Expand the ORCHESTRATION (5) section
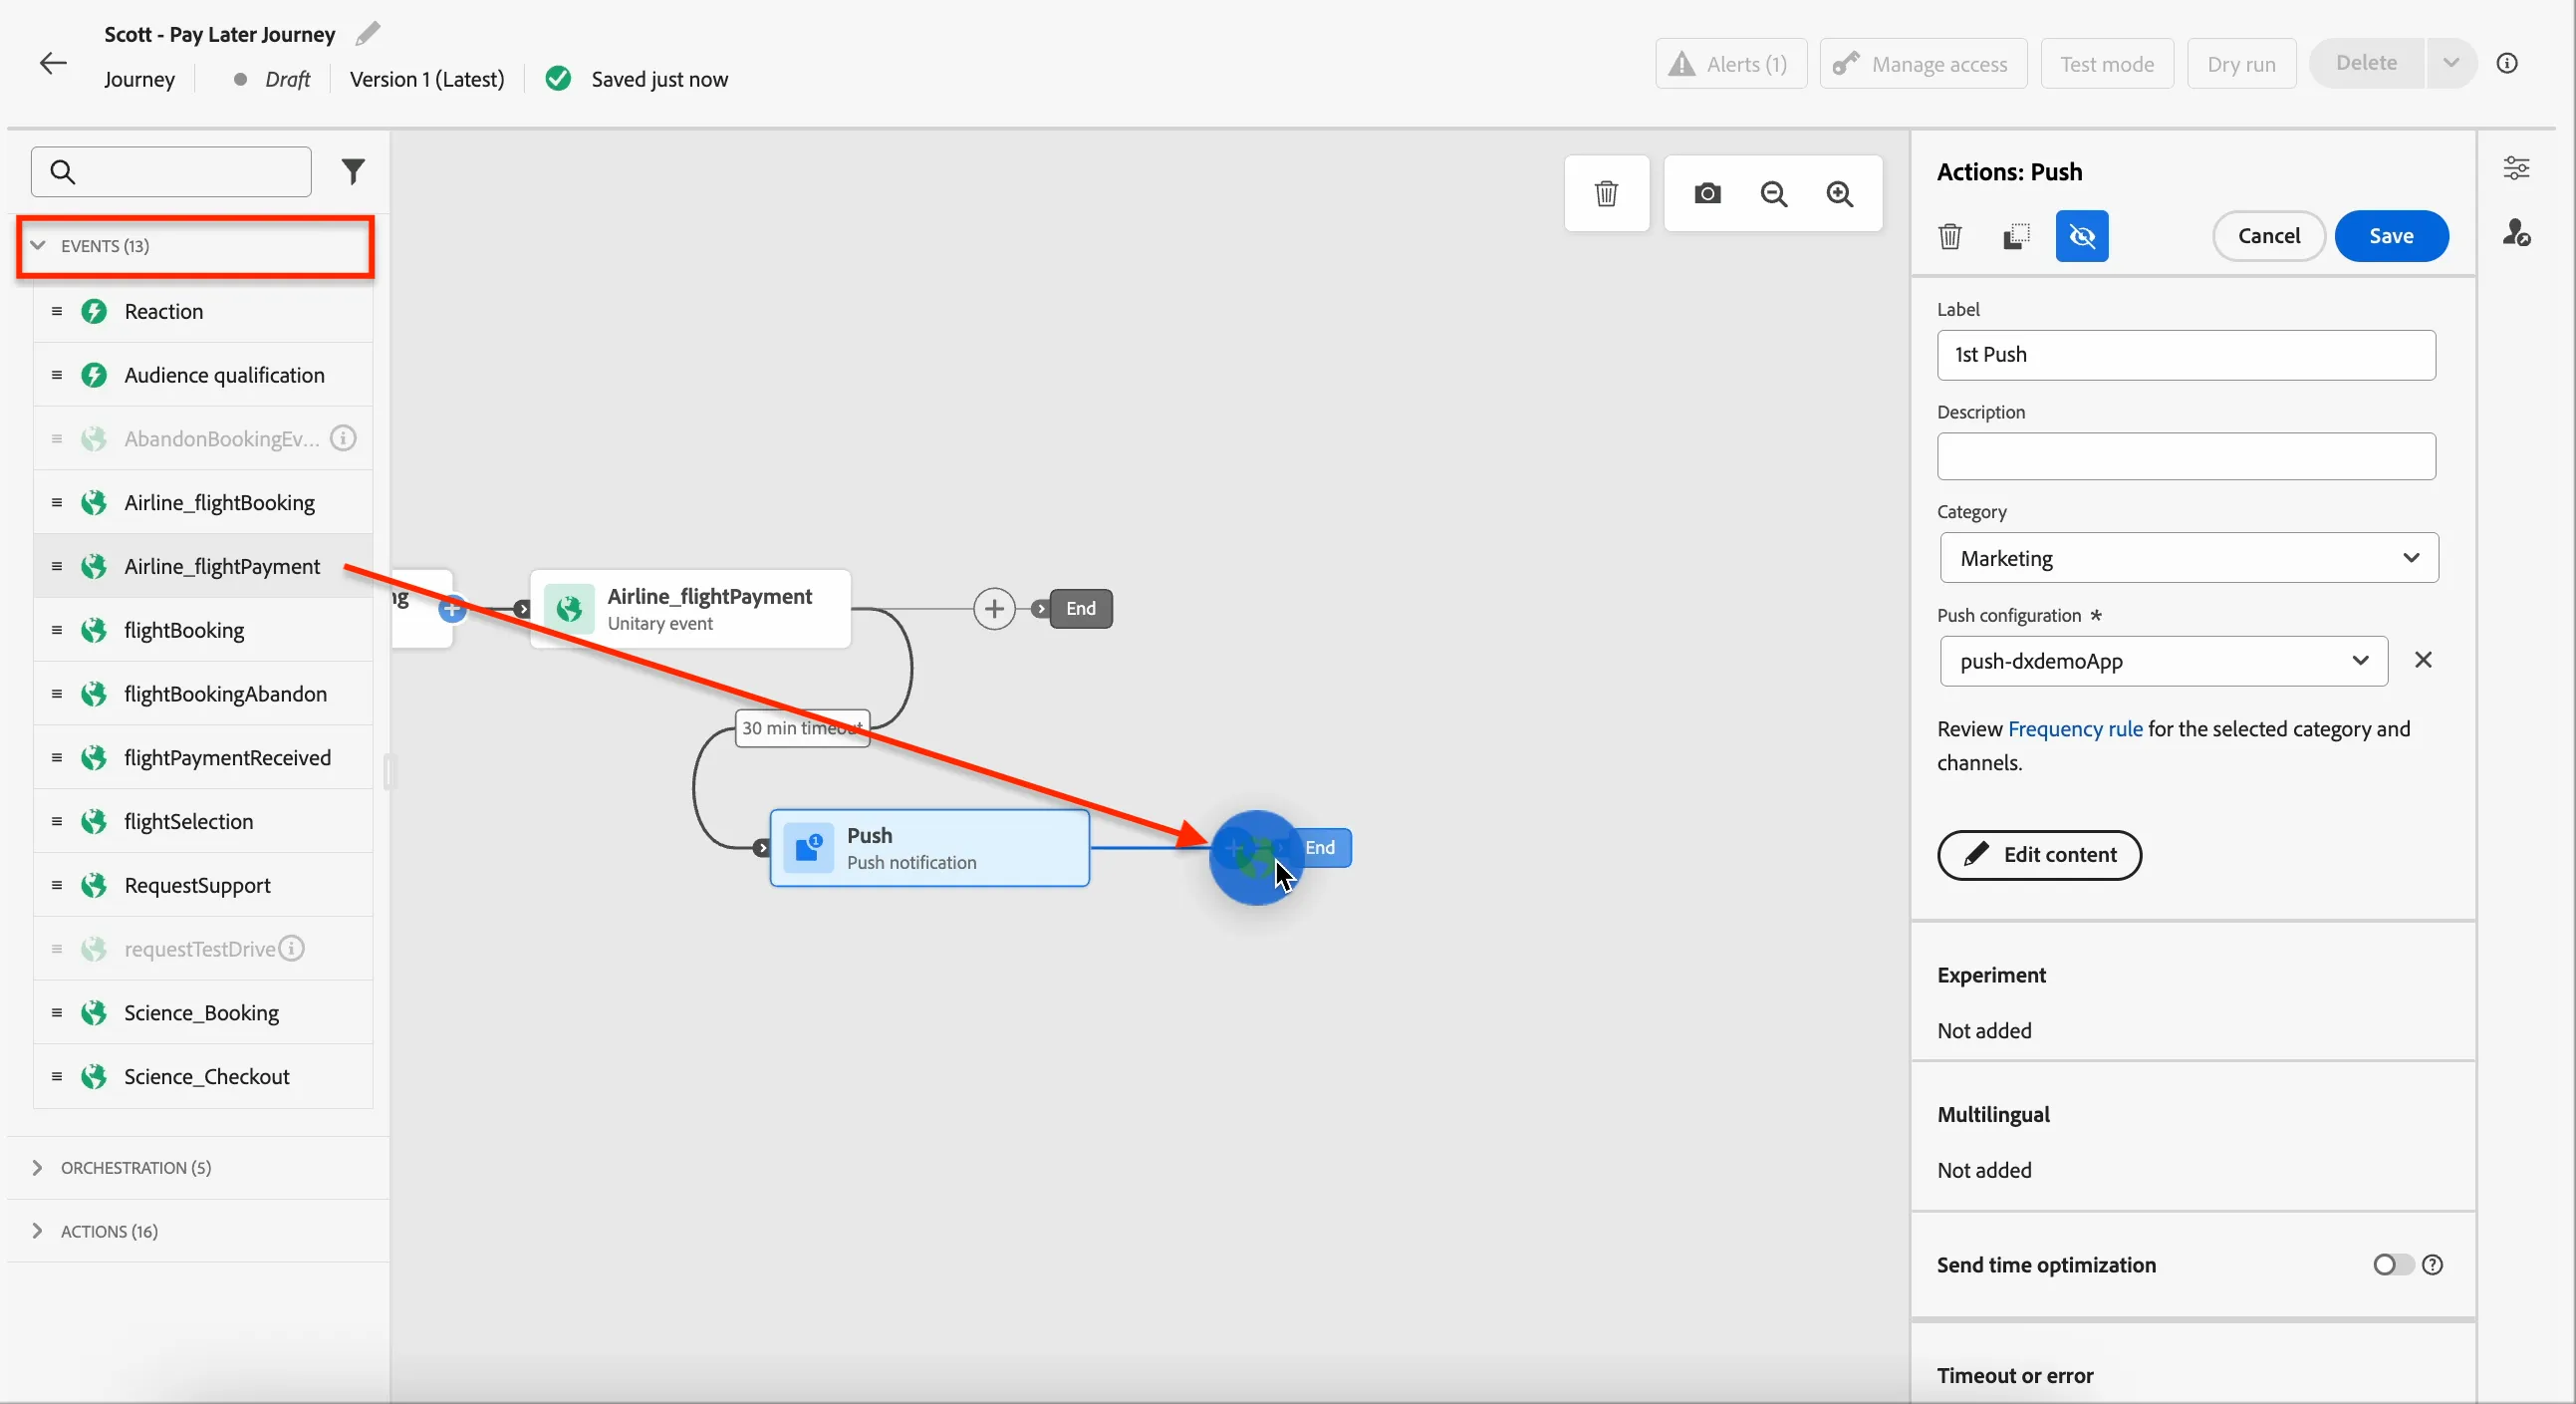 click(x=198, y=1168)
